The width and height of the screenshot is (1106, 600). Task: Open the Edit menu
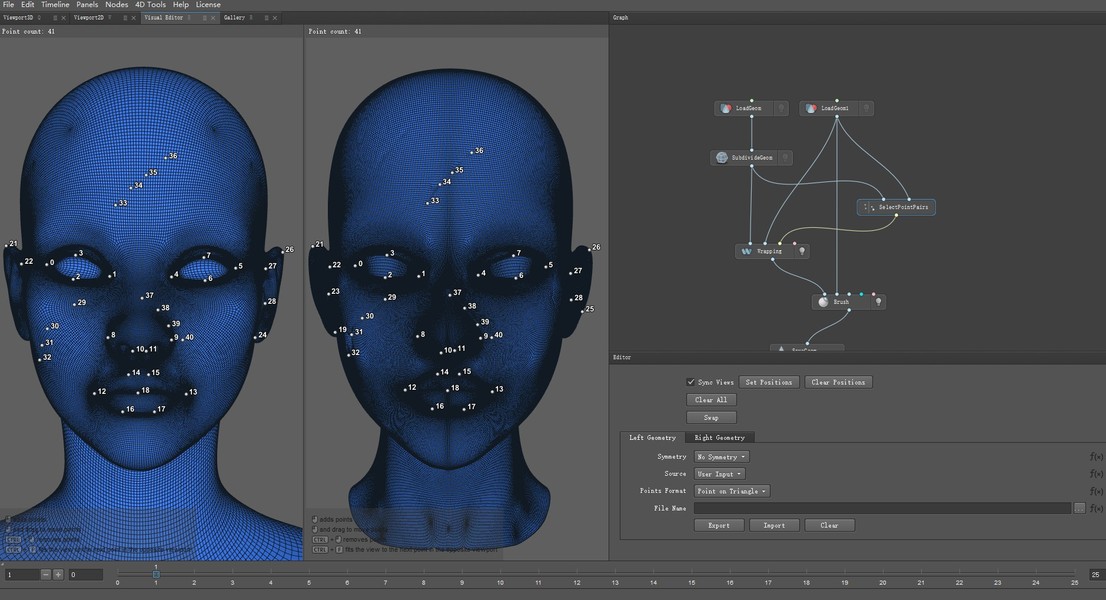(28, 4)
